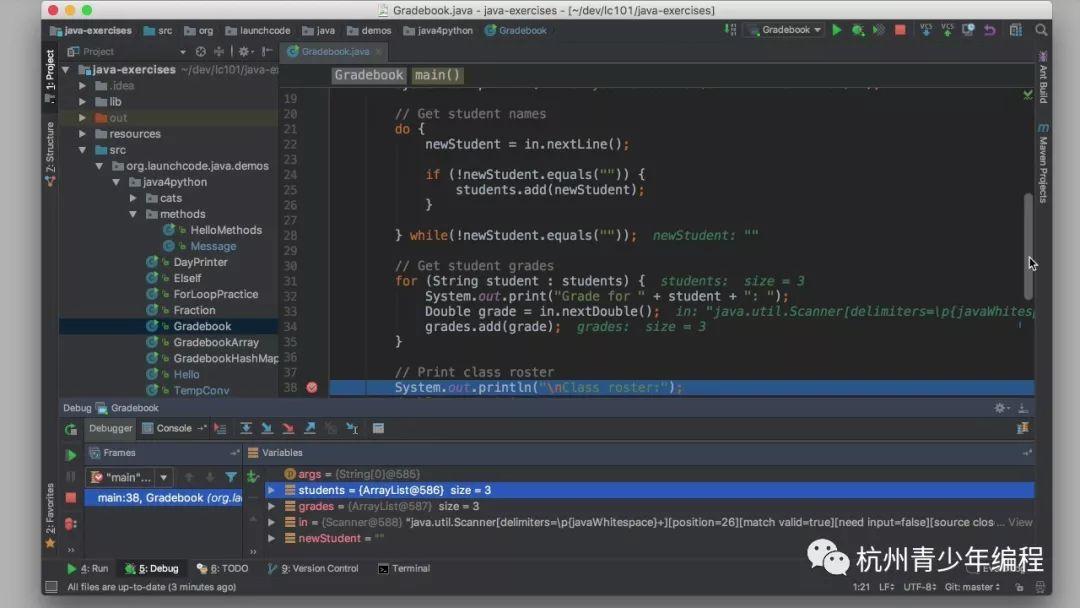Screen dimensions: 1080x608
Task: Click the Make Project build icon
Action: (730, 30)
